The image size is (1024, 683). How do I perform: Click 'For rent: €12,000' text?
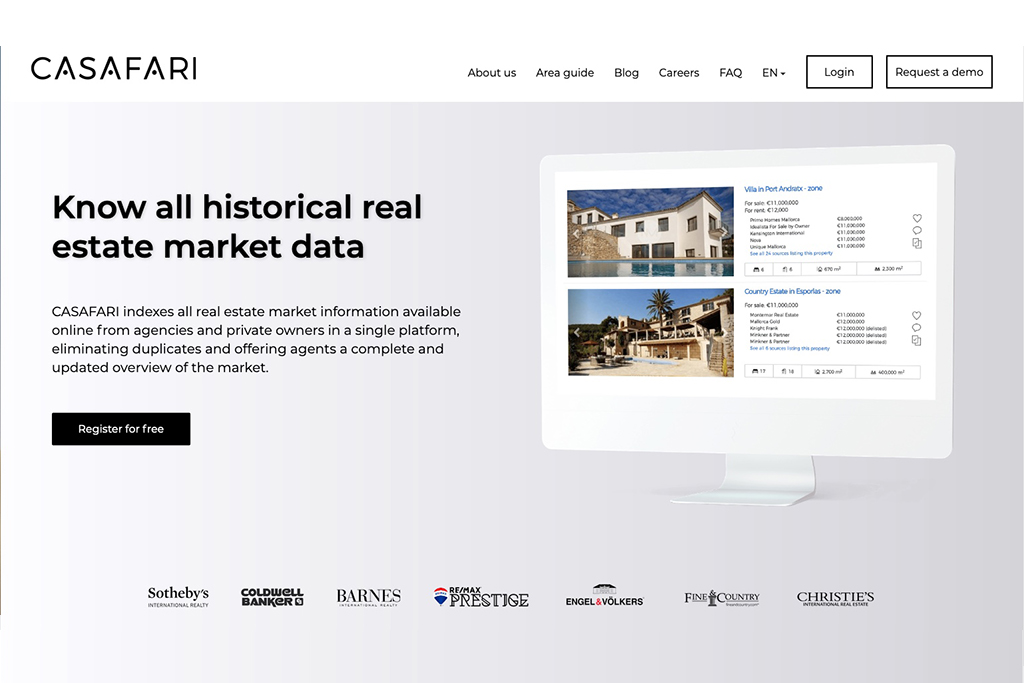[766, 210]
